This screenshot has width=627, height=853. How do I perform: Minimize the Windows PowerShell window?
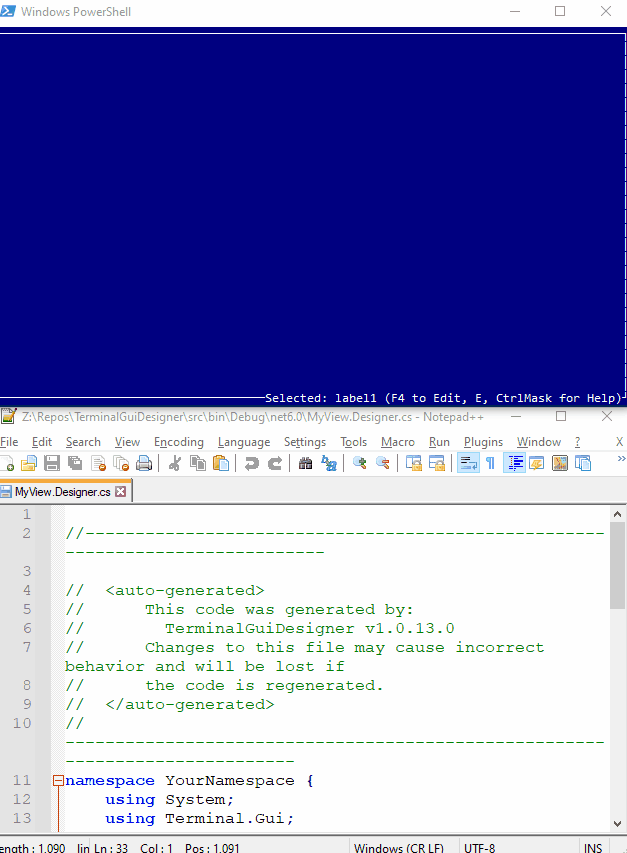coord(515,11)
